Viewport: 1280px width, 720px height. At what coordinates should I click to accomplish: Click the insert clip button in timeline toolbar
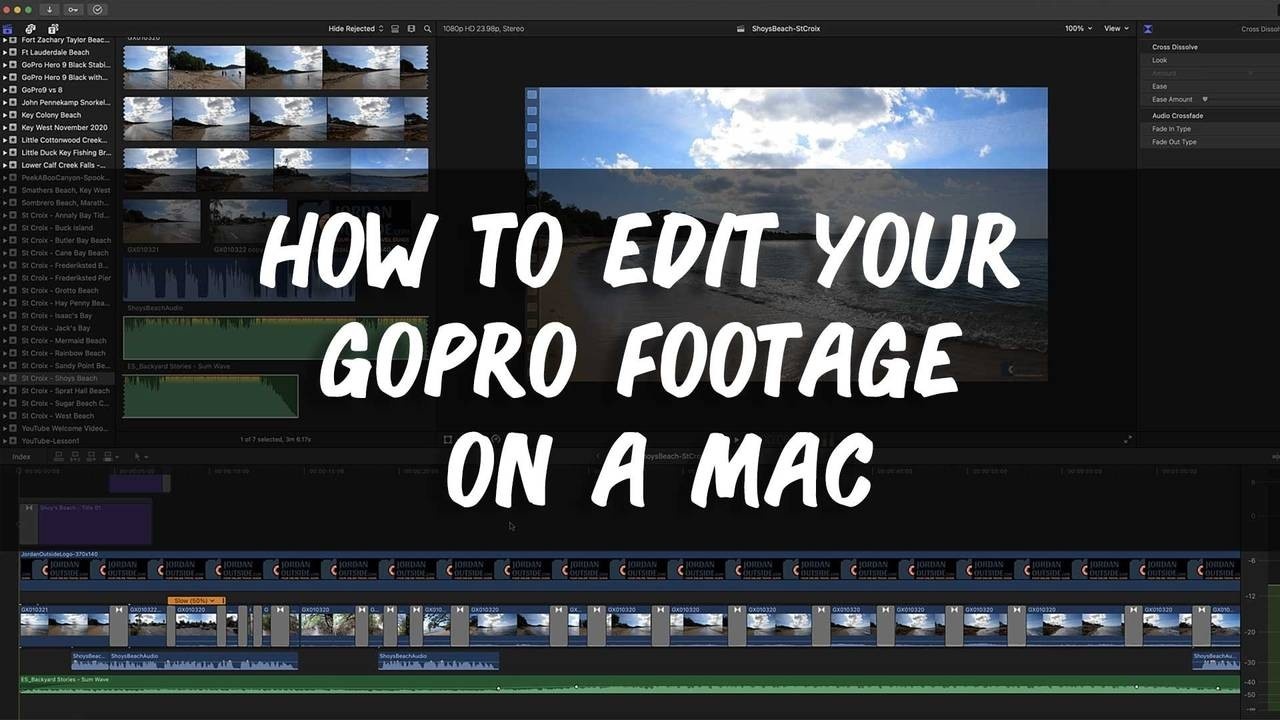(x=74, y=456)
